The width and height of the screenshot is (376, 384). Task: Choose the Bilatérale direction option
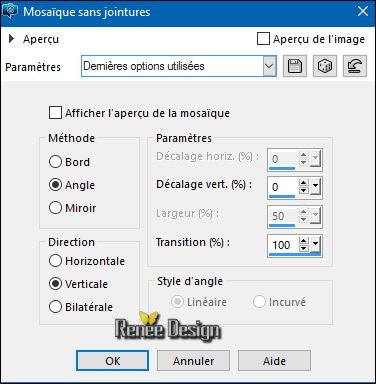pos(55,307)
